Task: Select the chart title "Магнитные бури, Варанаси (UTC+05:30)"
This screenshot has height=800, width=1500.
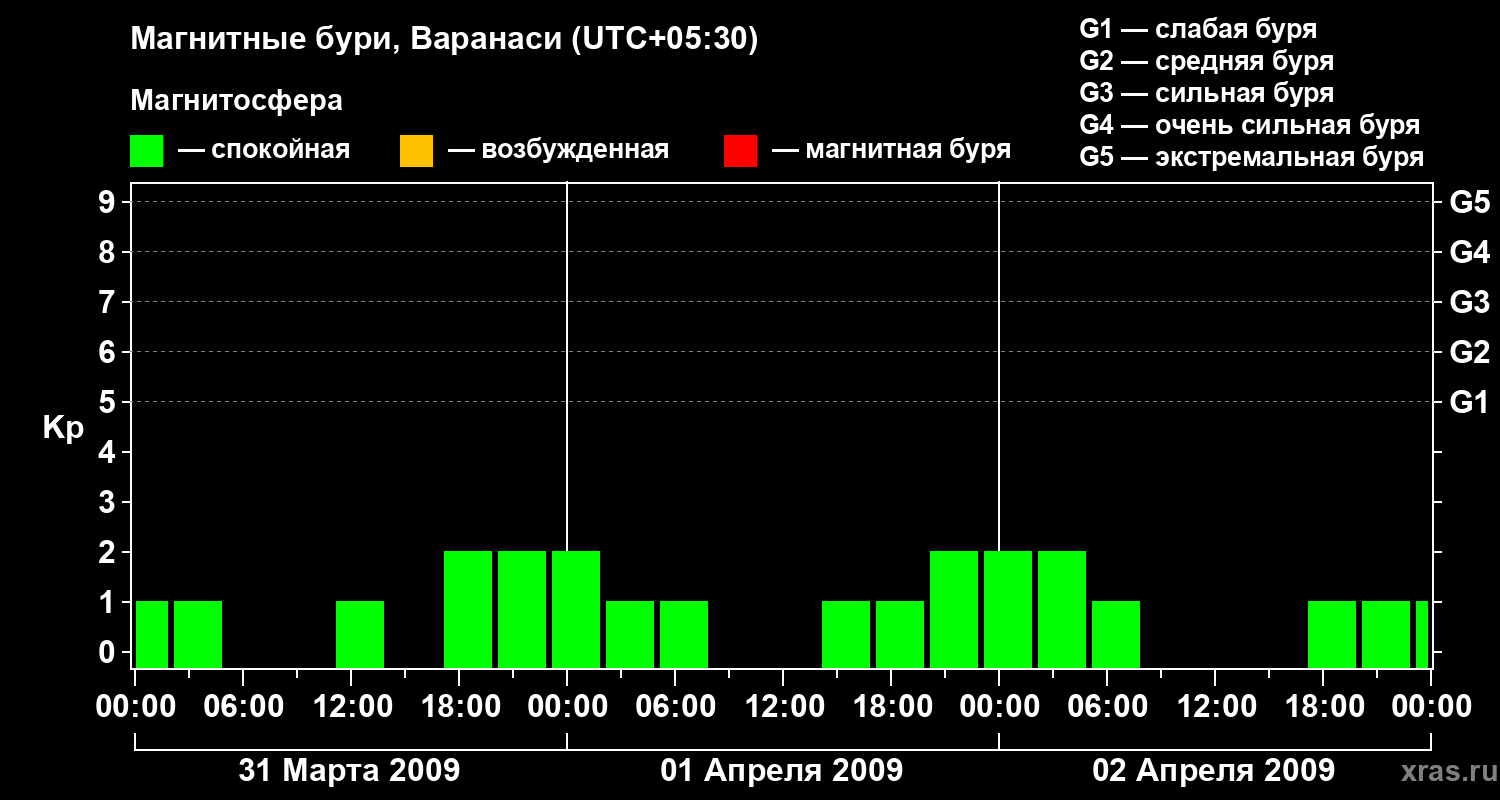Action: 444,40
